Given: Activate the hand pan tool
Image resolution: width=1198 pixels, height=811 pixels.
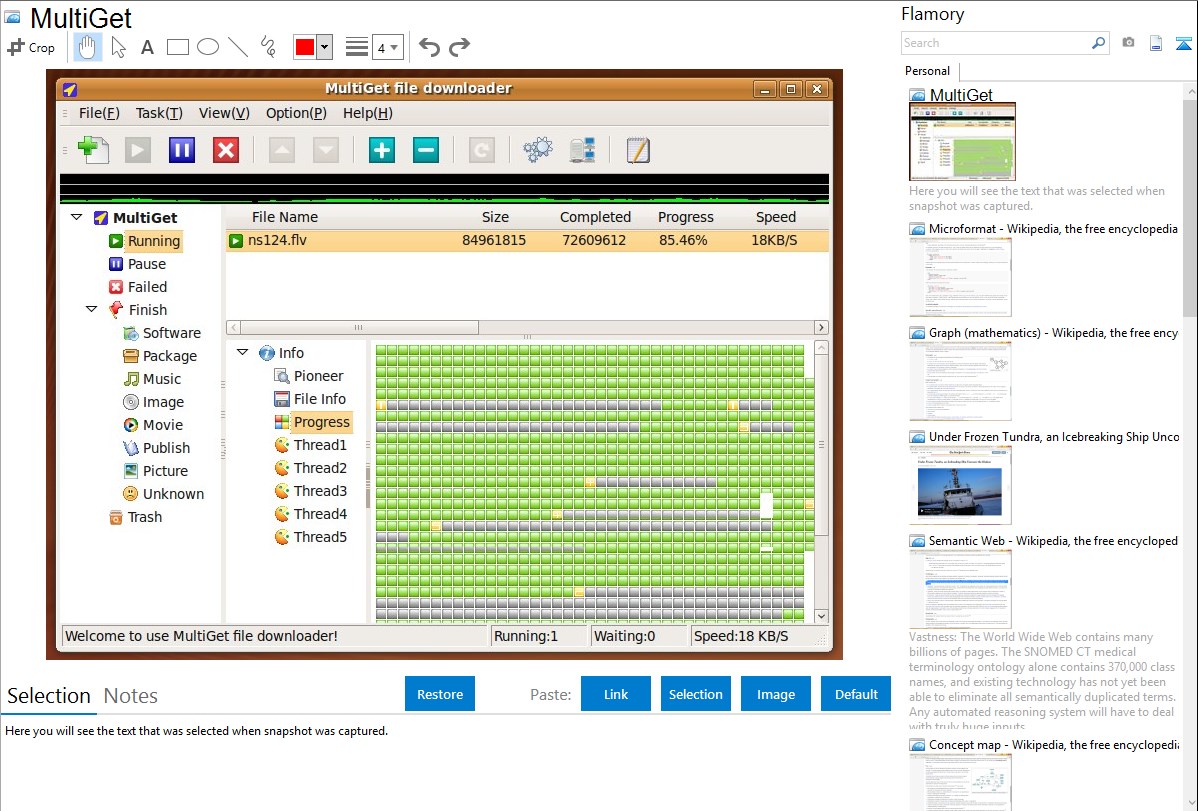Looking at the screenshot, I should (x=88, y=47).
